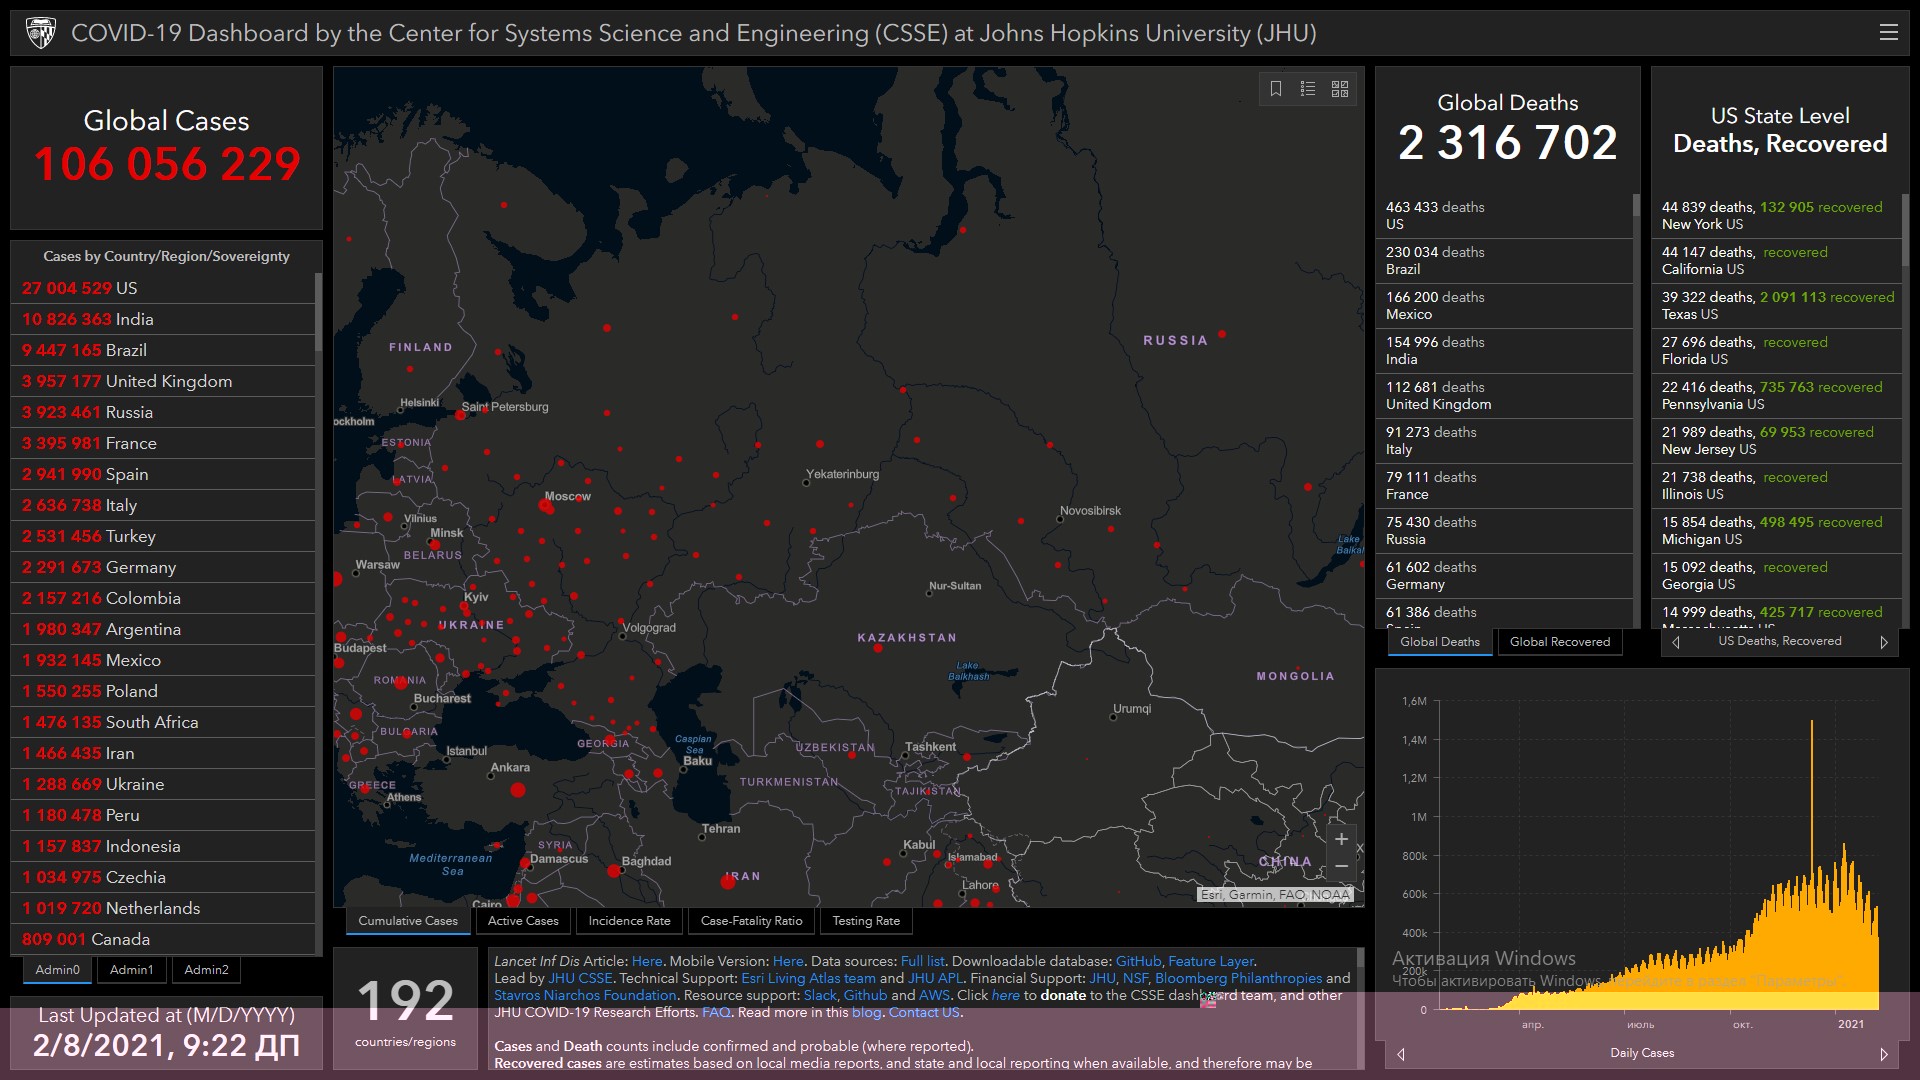Viewport: 1920px width, 1080px height.
Task: Click the Johns Hopkins shield logo
Action: coord(41,33)
